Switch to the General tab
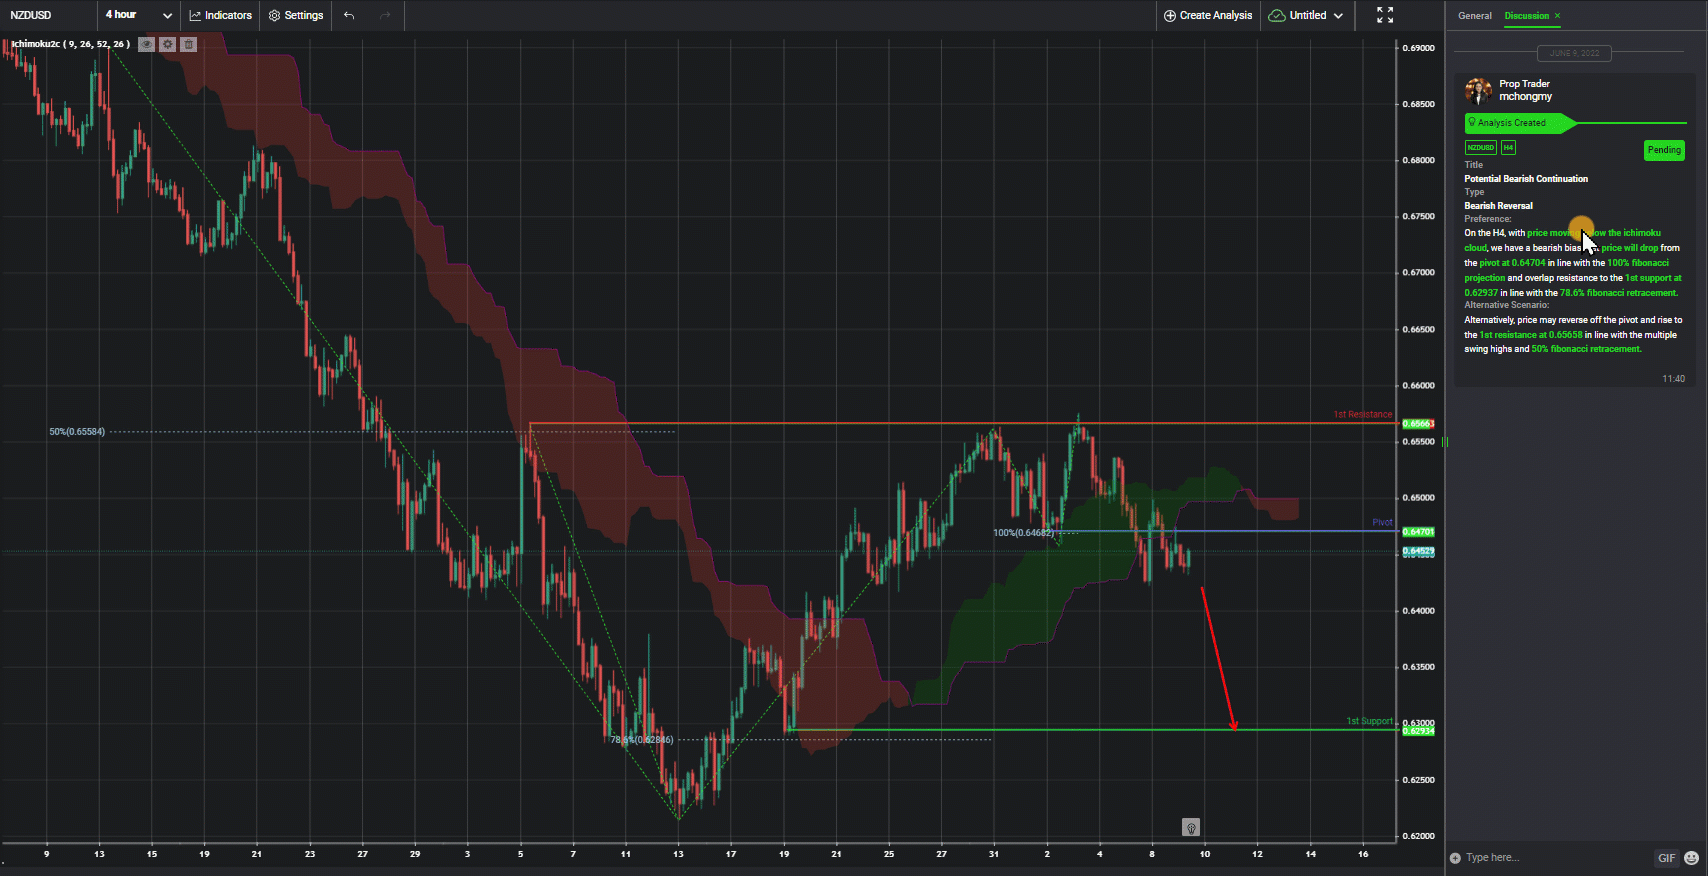 (1474, 16)
